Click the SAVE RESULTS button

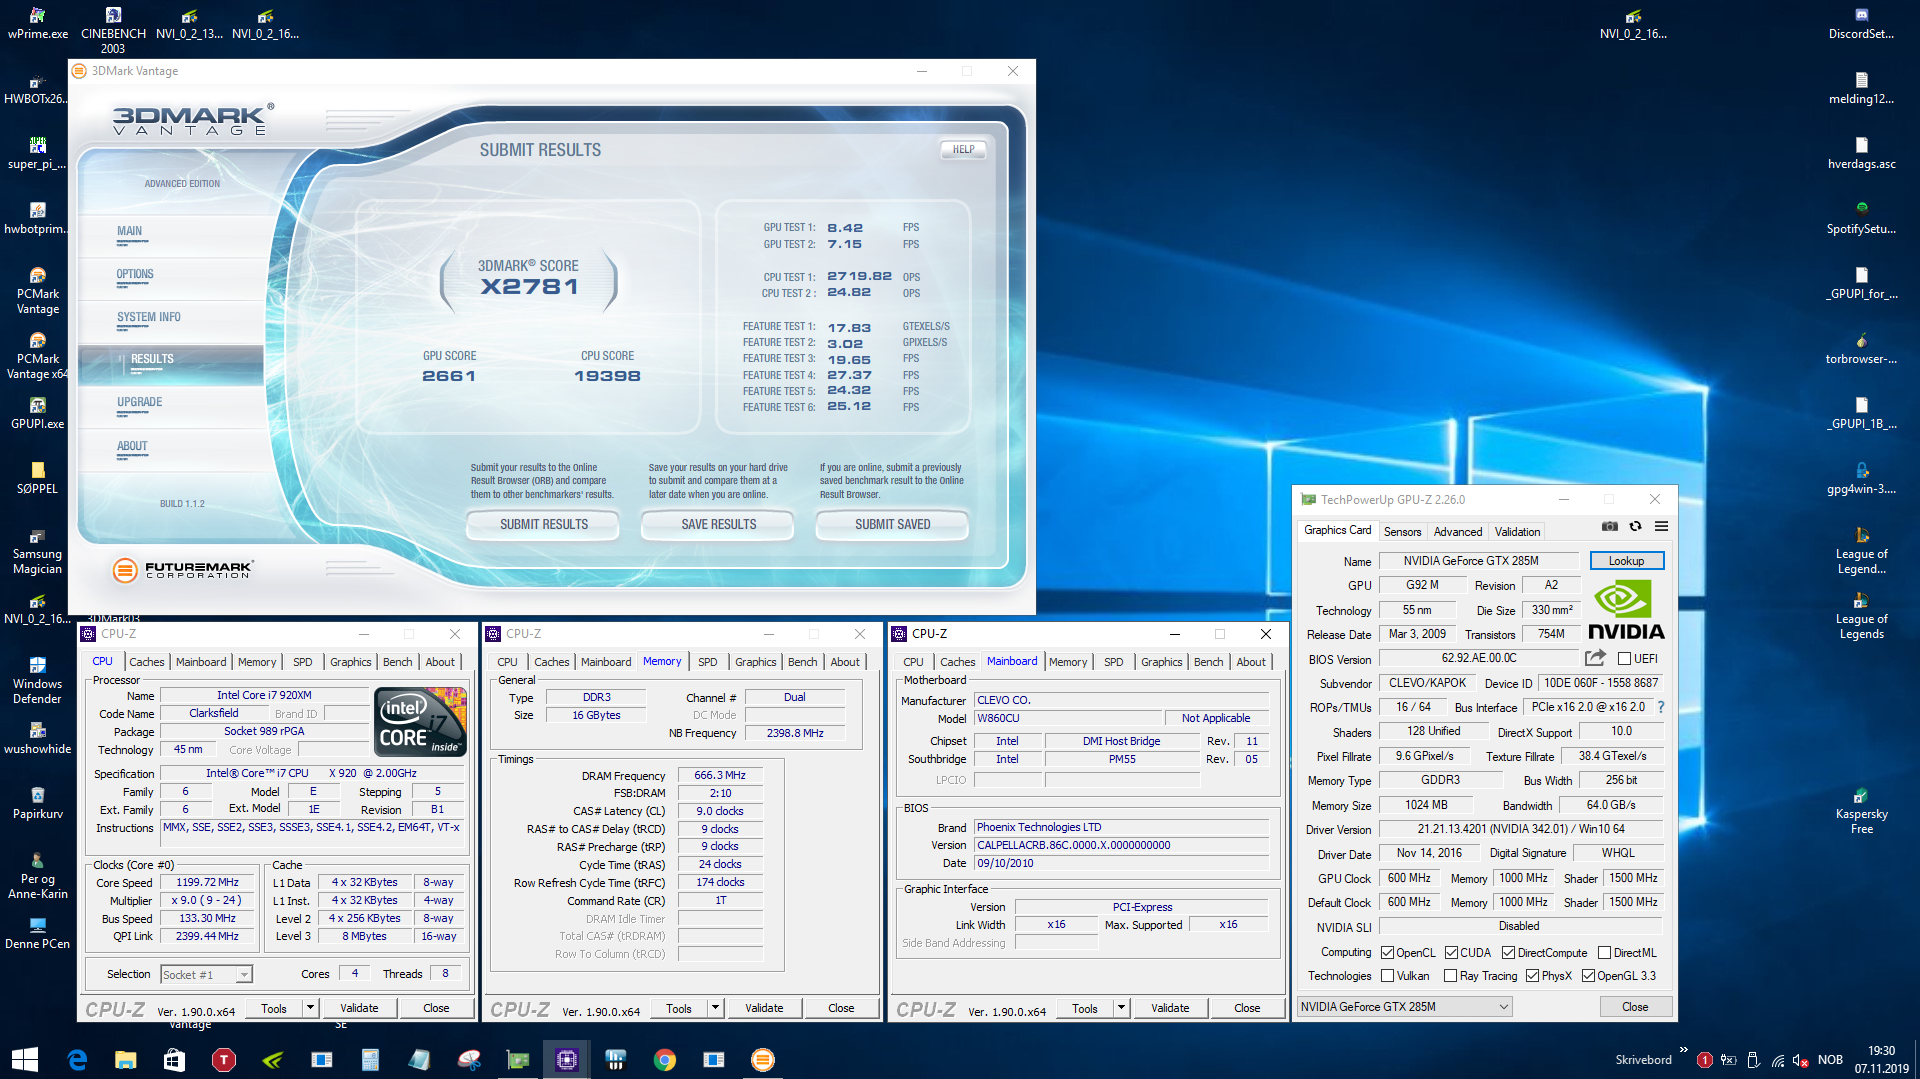point(719,524)
